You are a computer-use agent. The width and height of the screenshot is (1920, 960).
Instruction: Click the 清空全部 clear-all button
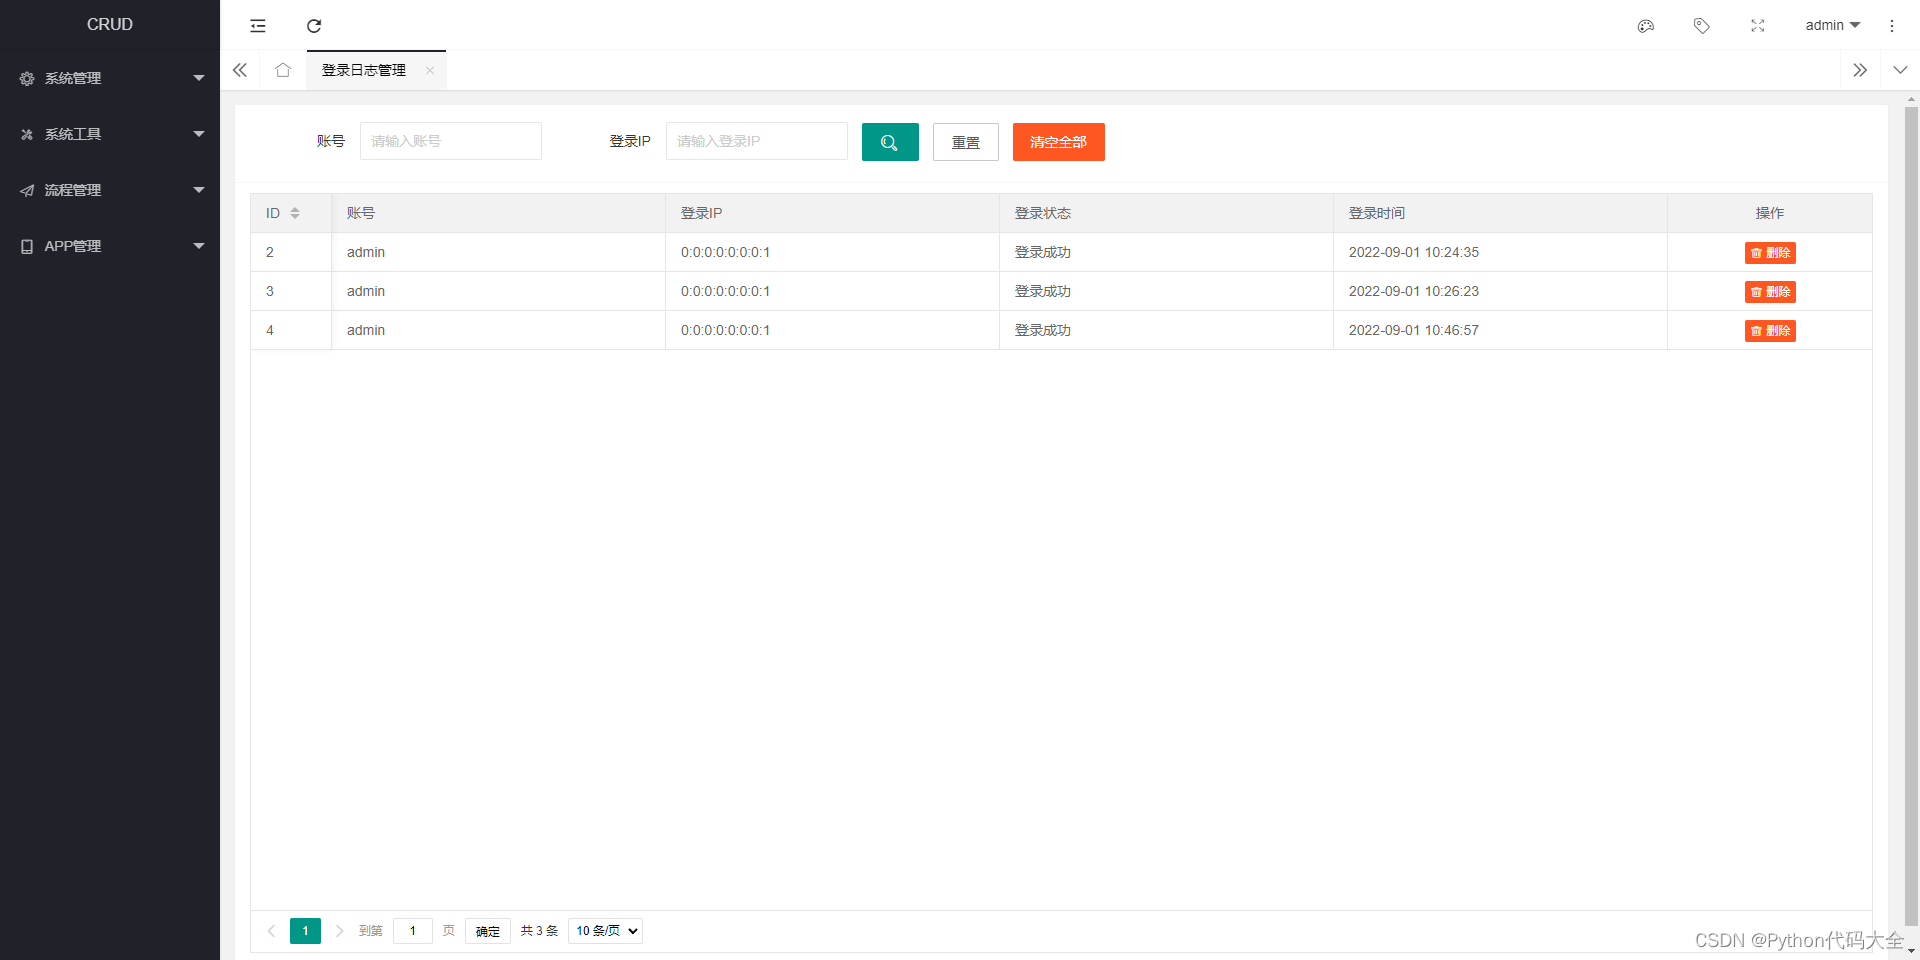point(1057,142)
